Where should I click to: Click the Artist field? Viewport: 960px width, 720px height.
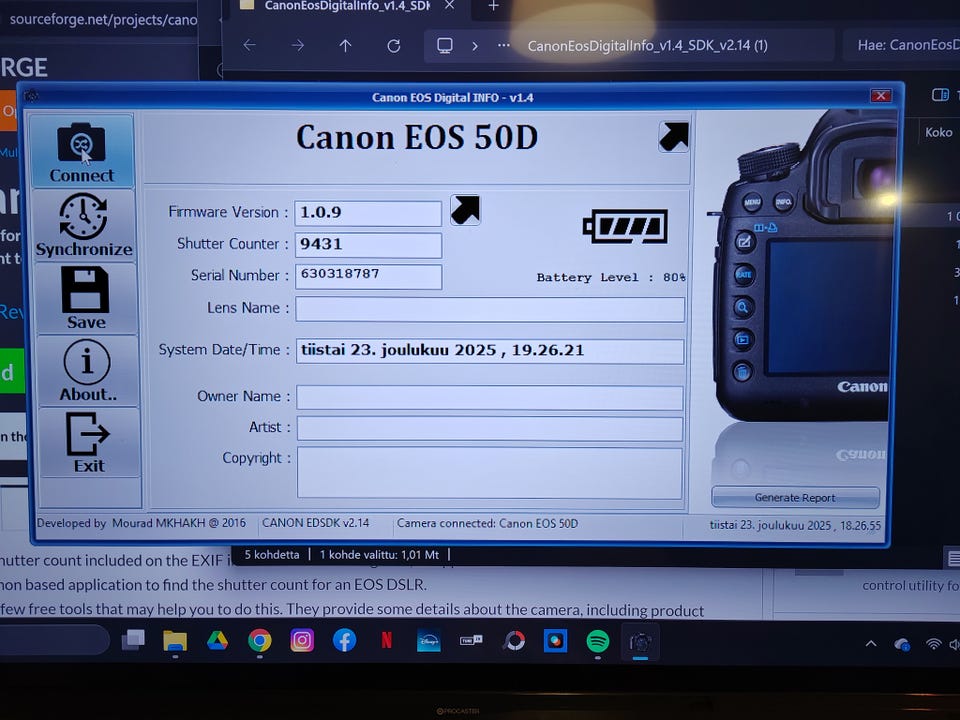[x=490, y=429]
